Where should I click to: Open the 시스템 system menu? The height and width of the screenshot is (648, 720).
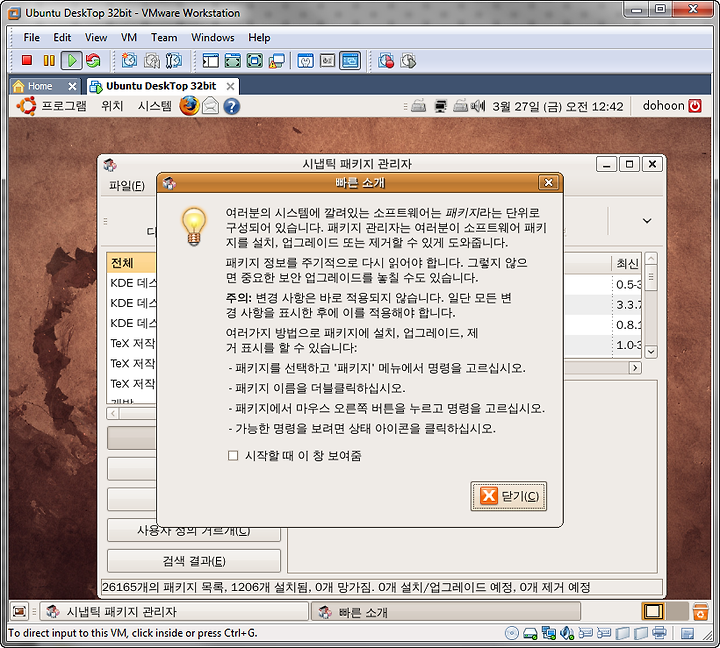[155, 106]
